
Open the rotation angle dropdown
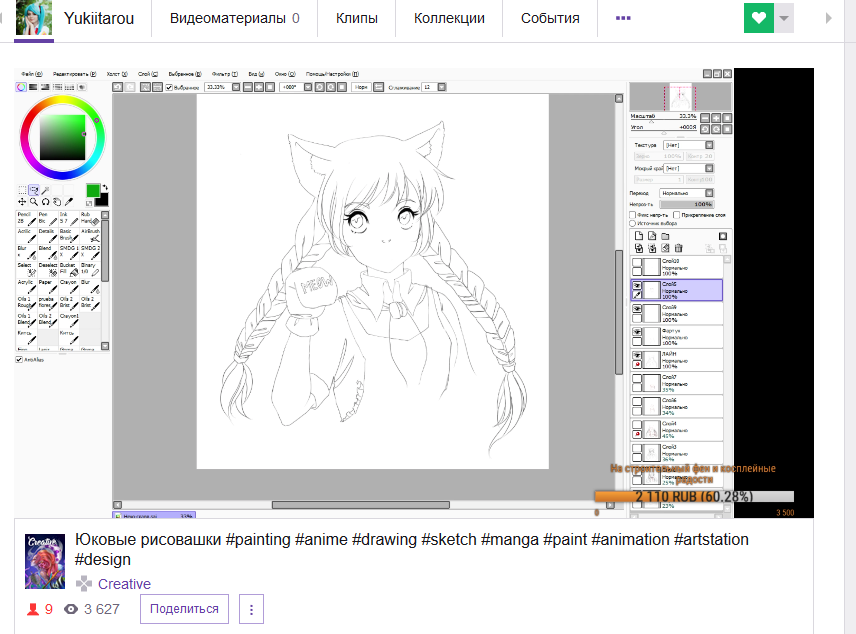[x=308, y=87]
